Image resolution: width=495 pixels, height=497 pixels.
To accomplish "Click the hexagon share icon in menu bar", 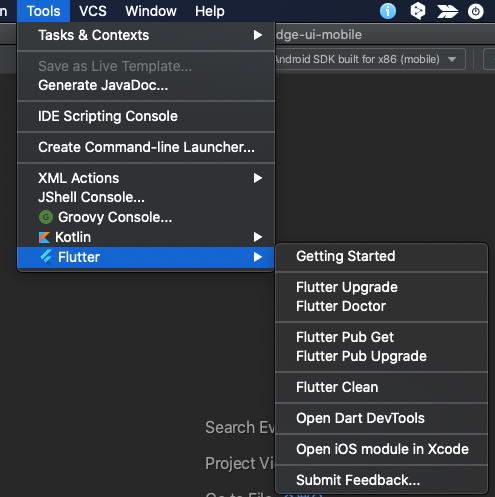I will point(417,11).
